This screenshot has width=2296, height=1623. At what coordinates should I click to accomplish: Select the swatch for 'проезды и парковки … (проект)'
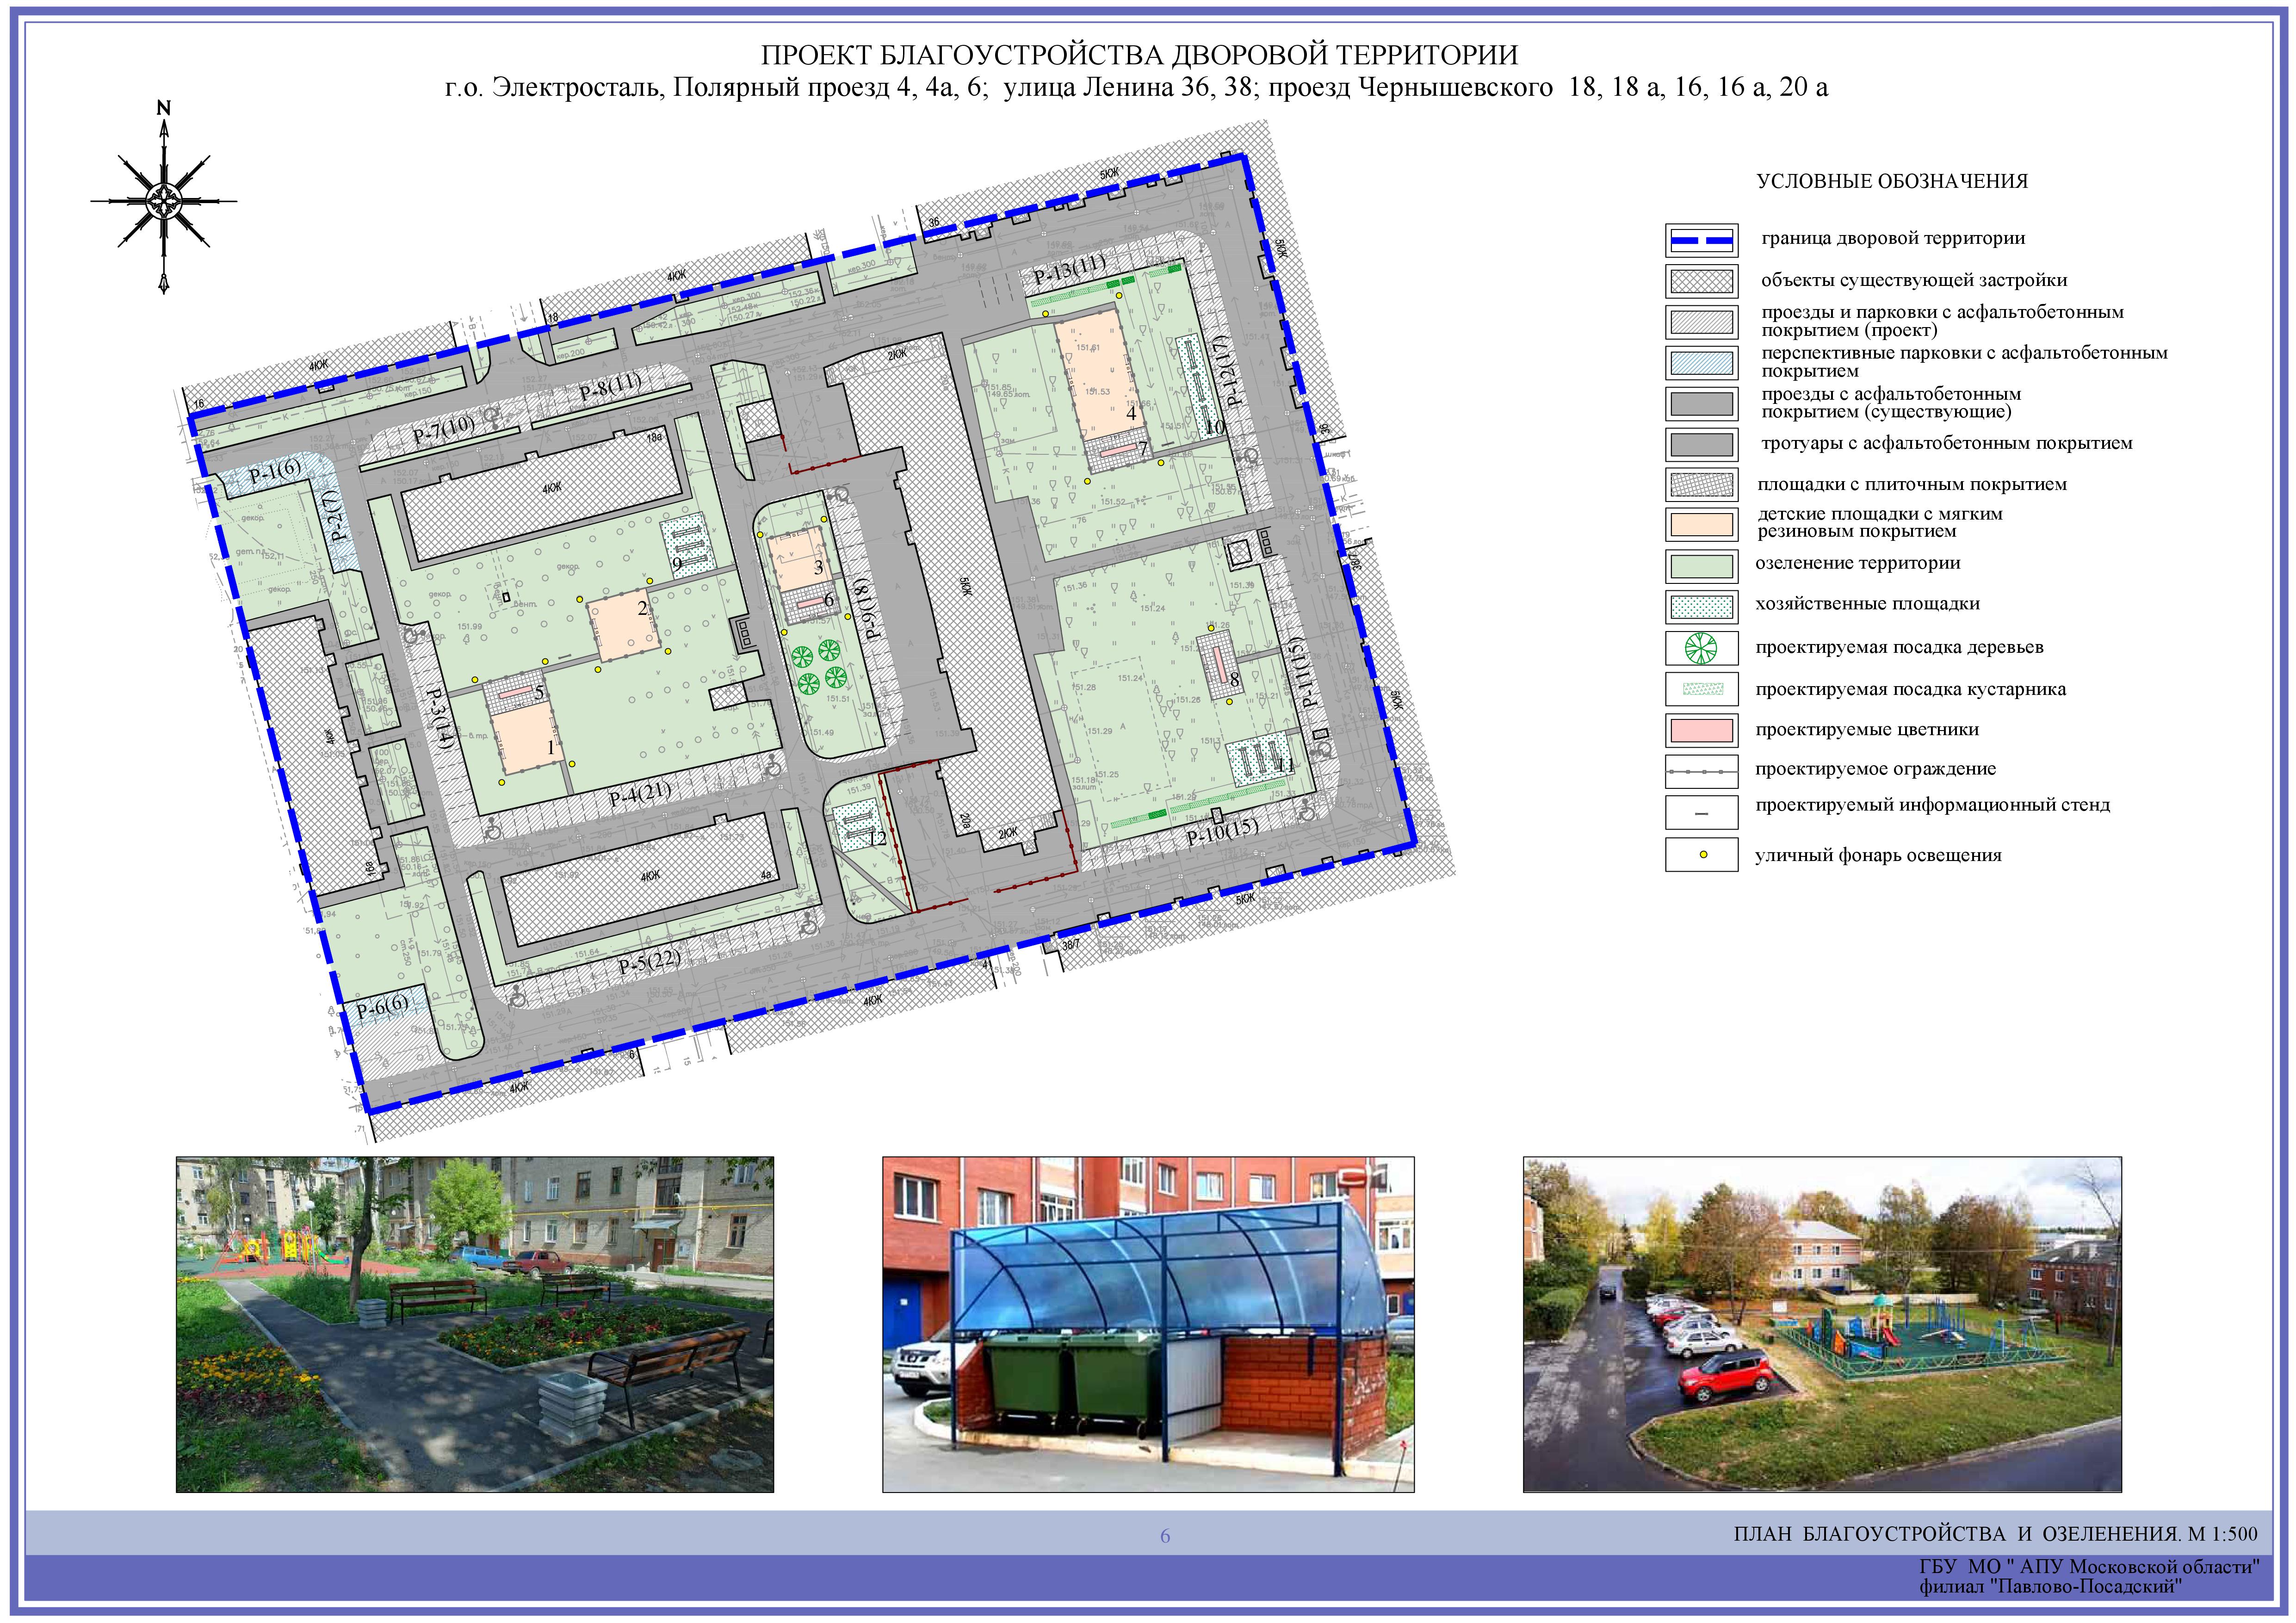click(1701, 322)
